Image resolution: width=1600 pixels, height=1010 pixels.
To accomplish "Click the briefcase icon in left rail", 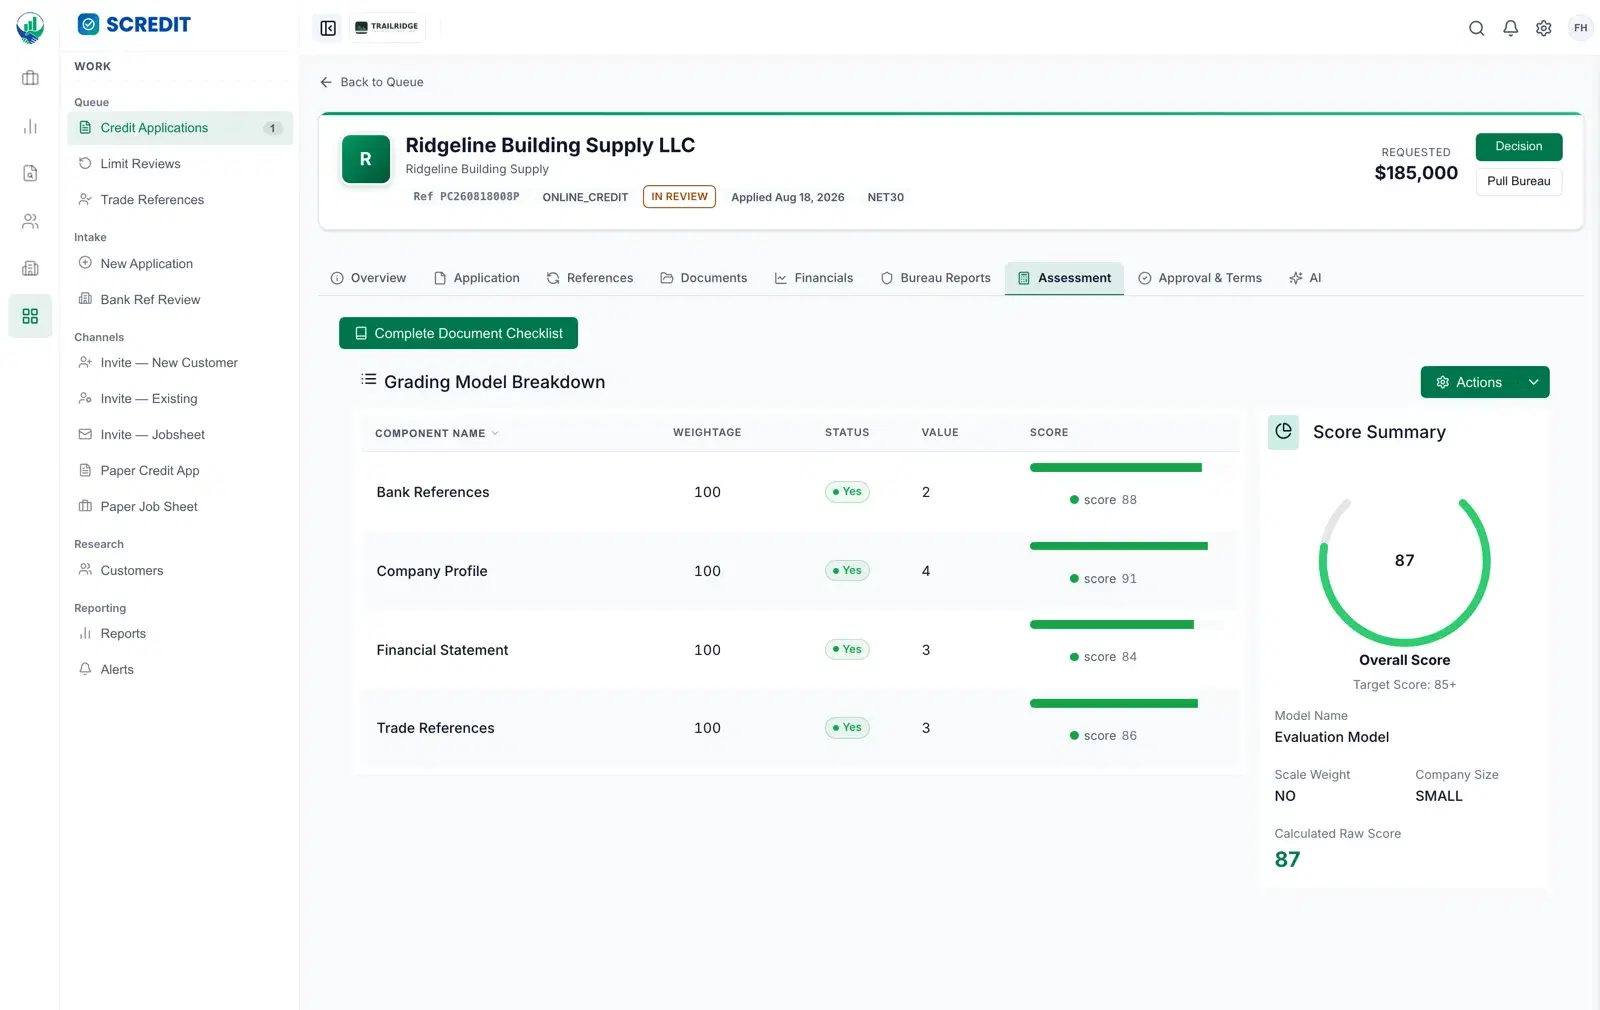I will [x=30, y=78].
